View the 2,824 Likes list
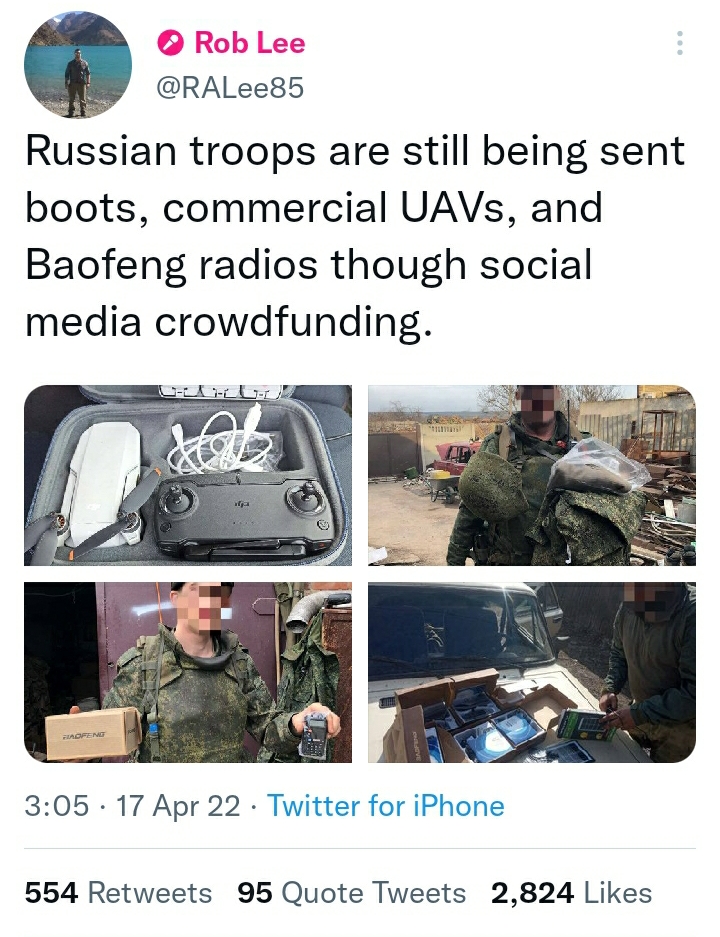The height and width of the screenshot is (937, 720). (x=571, y=893)
